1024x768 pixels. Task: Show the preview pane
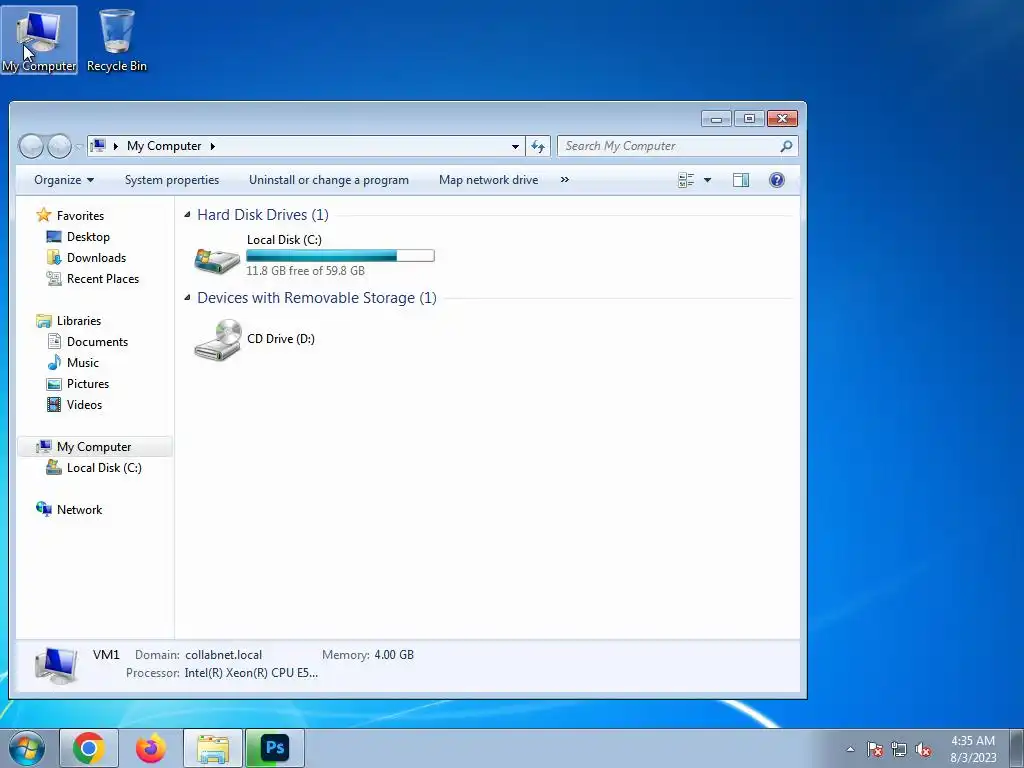(x=741, y=180)
